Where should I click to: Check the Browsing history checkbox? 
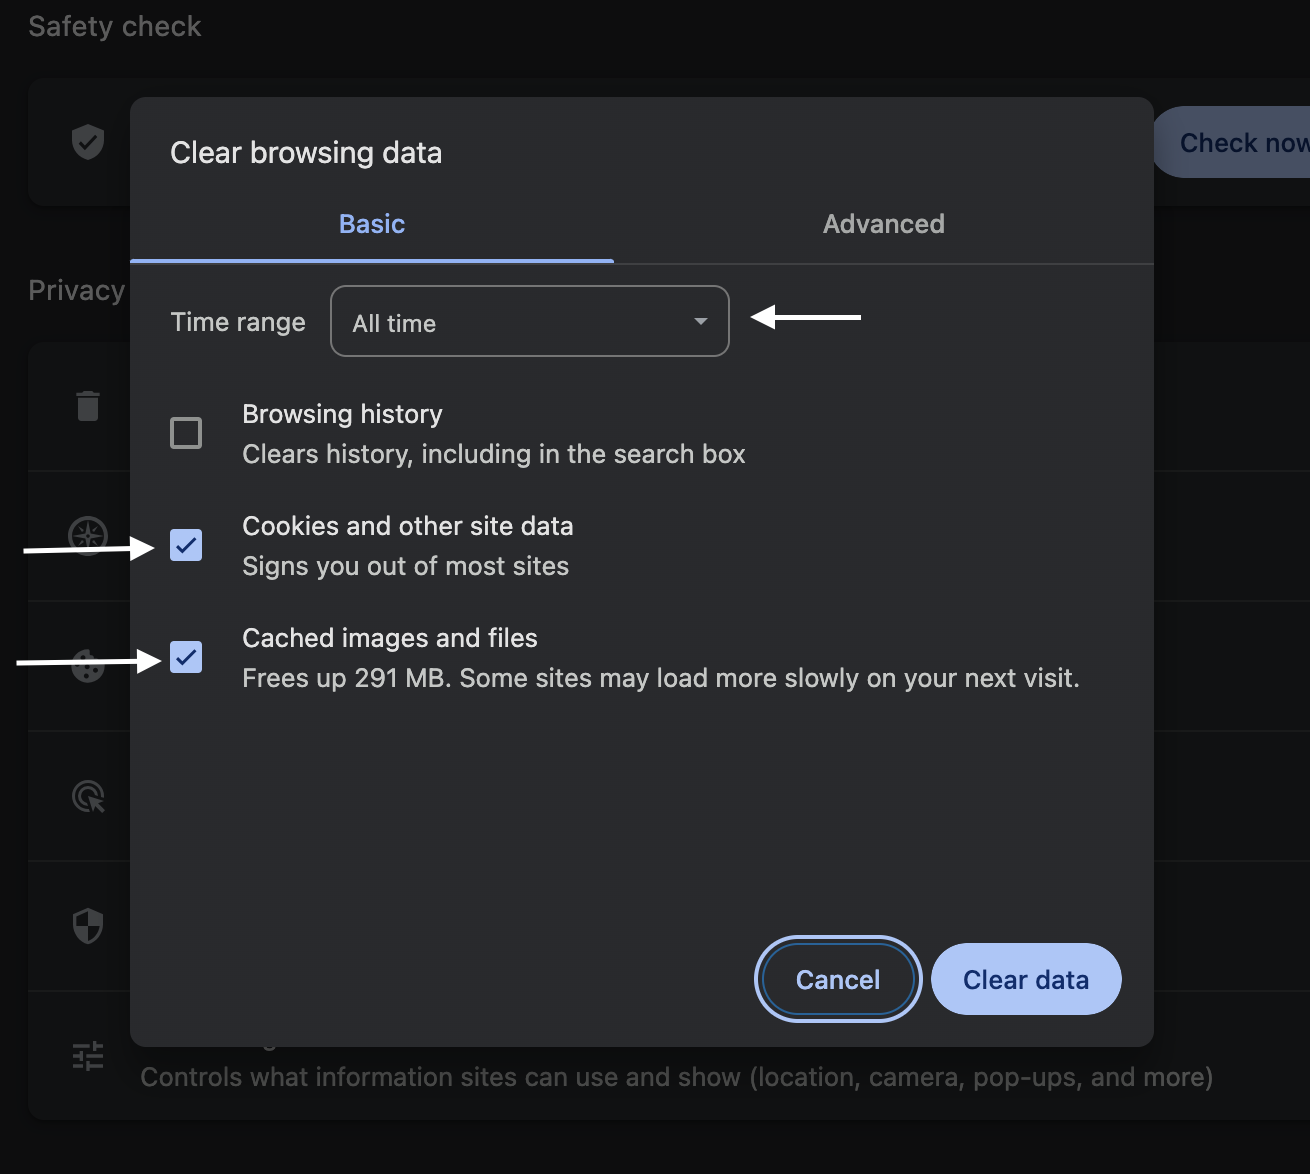pos(186,433)
